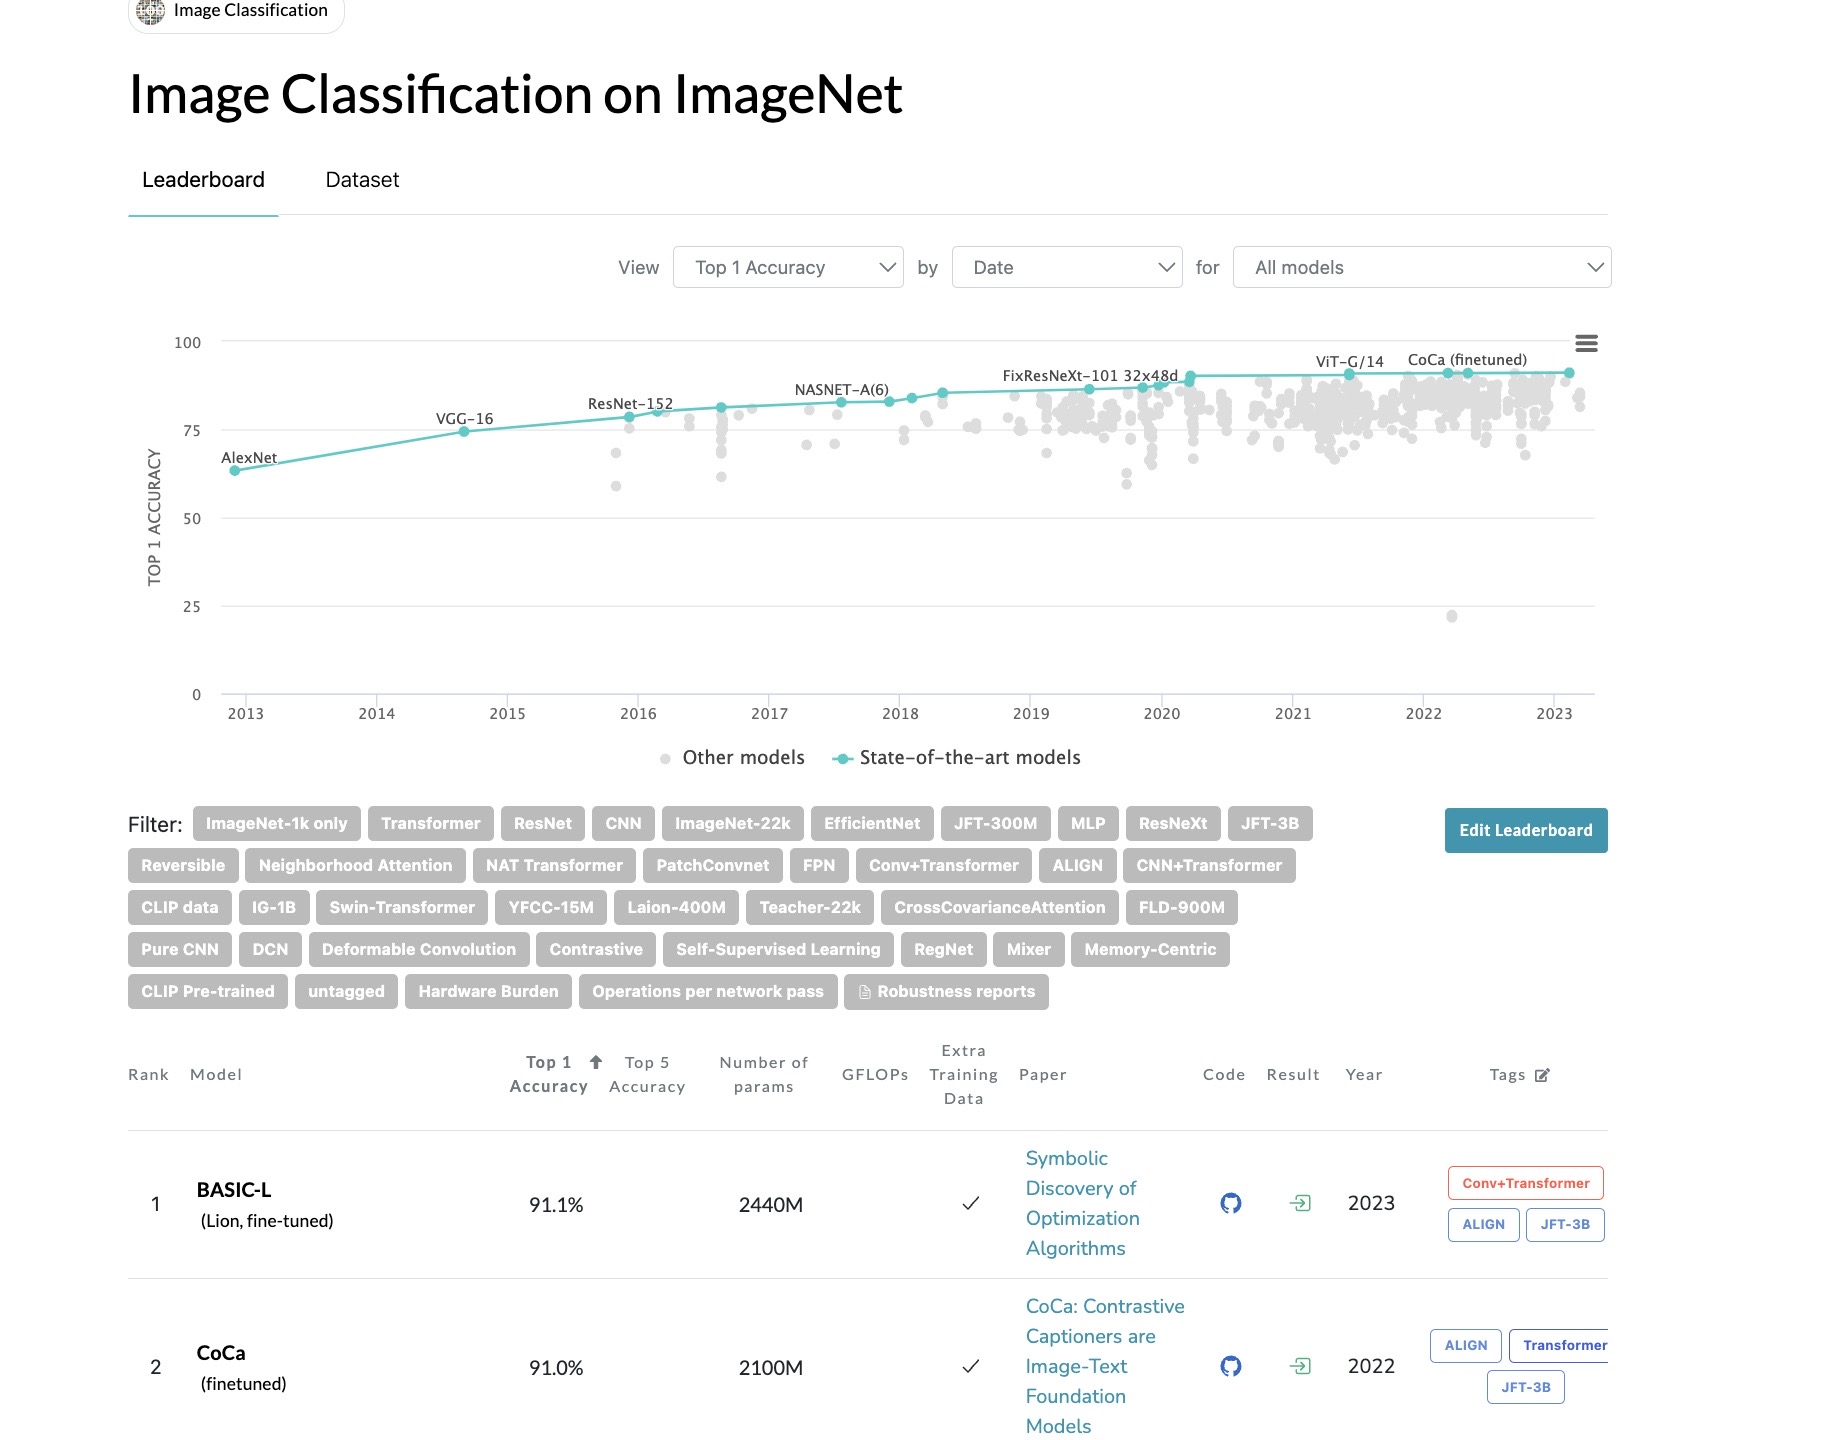Click the Edit Leaderboard button
The height and width of the screenshot is (1440, 1822).
1525,831
